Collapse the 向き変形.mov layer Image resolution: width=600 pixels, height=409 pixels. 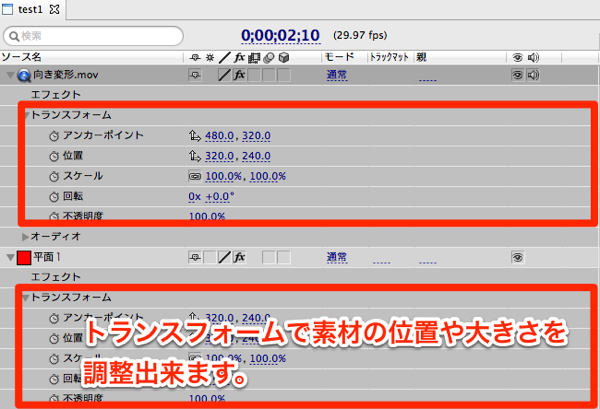(10, 75)
